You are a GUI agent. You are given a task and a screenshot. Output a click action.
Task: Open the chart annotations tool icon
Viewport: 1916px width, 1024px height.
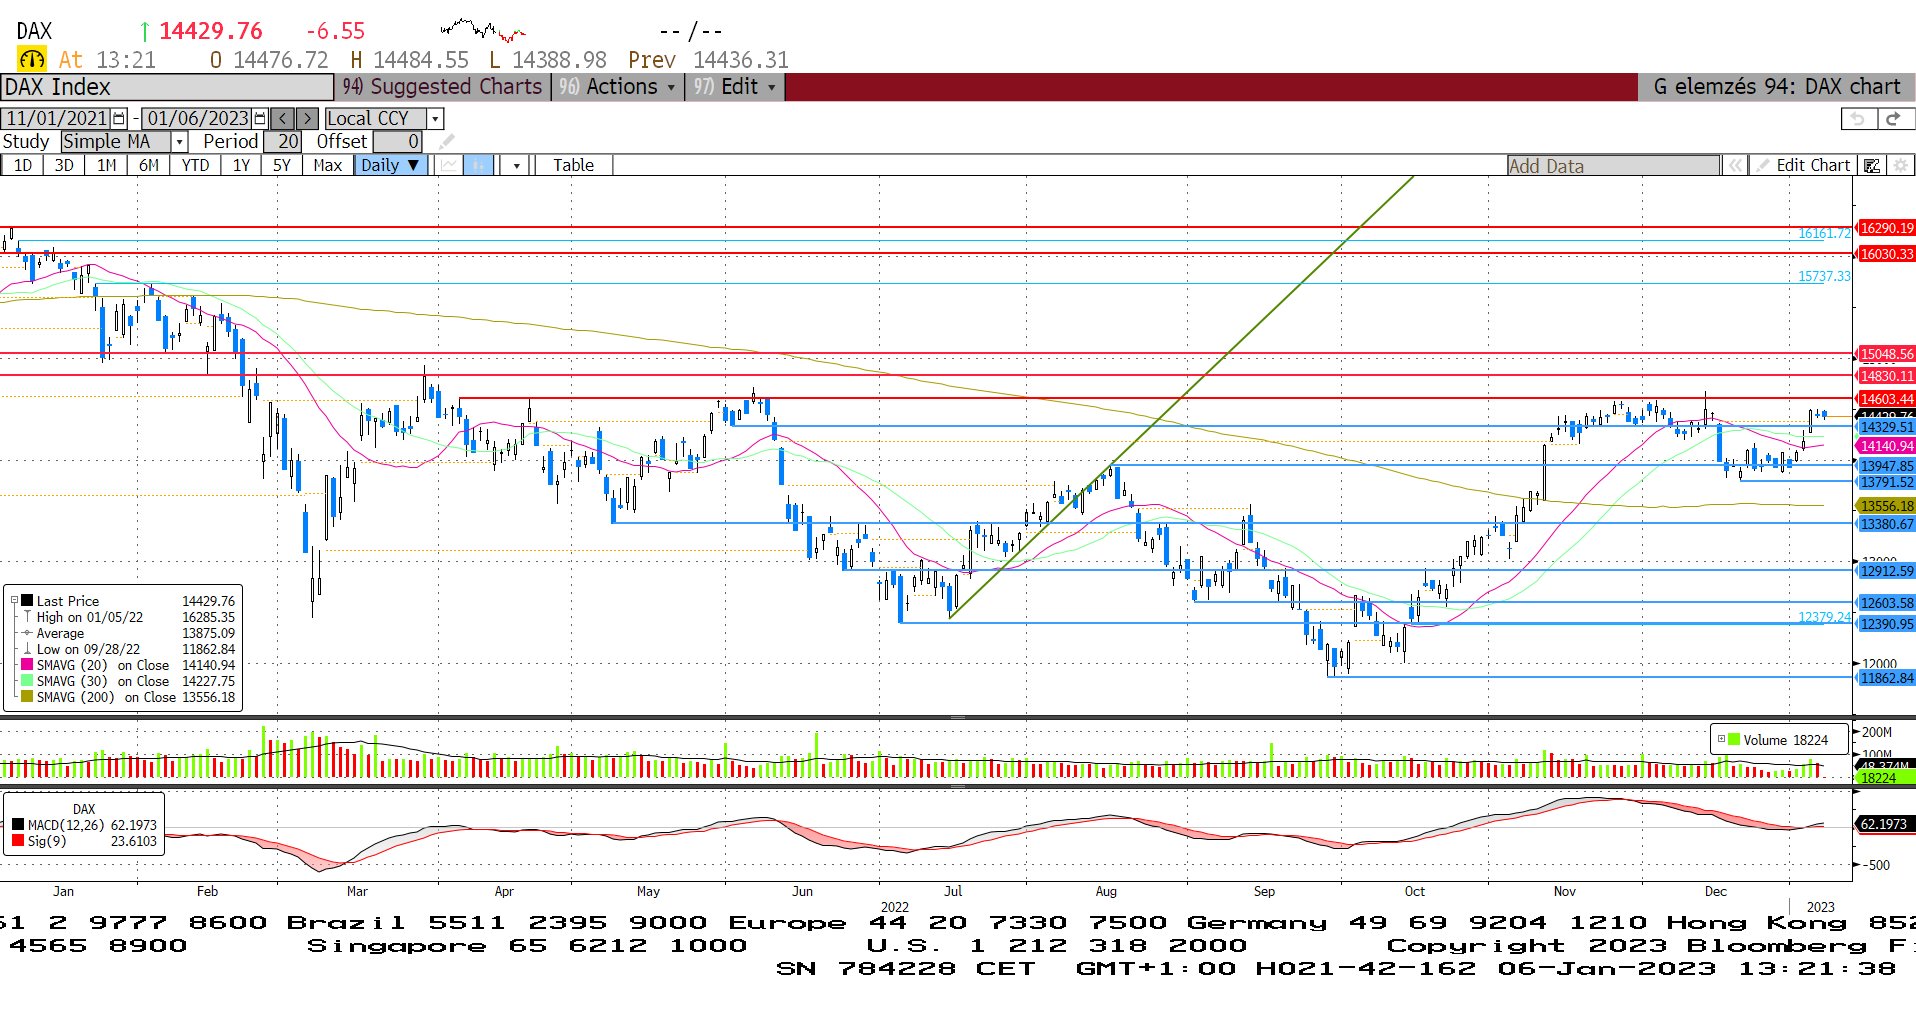point(1871,166)
